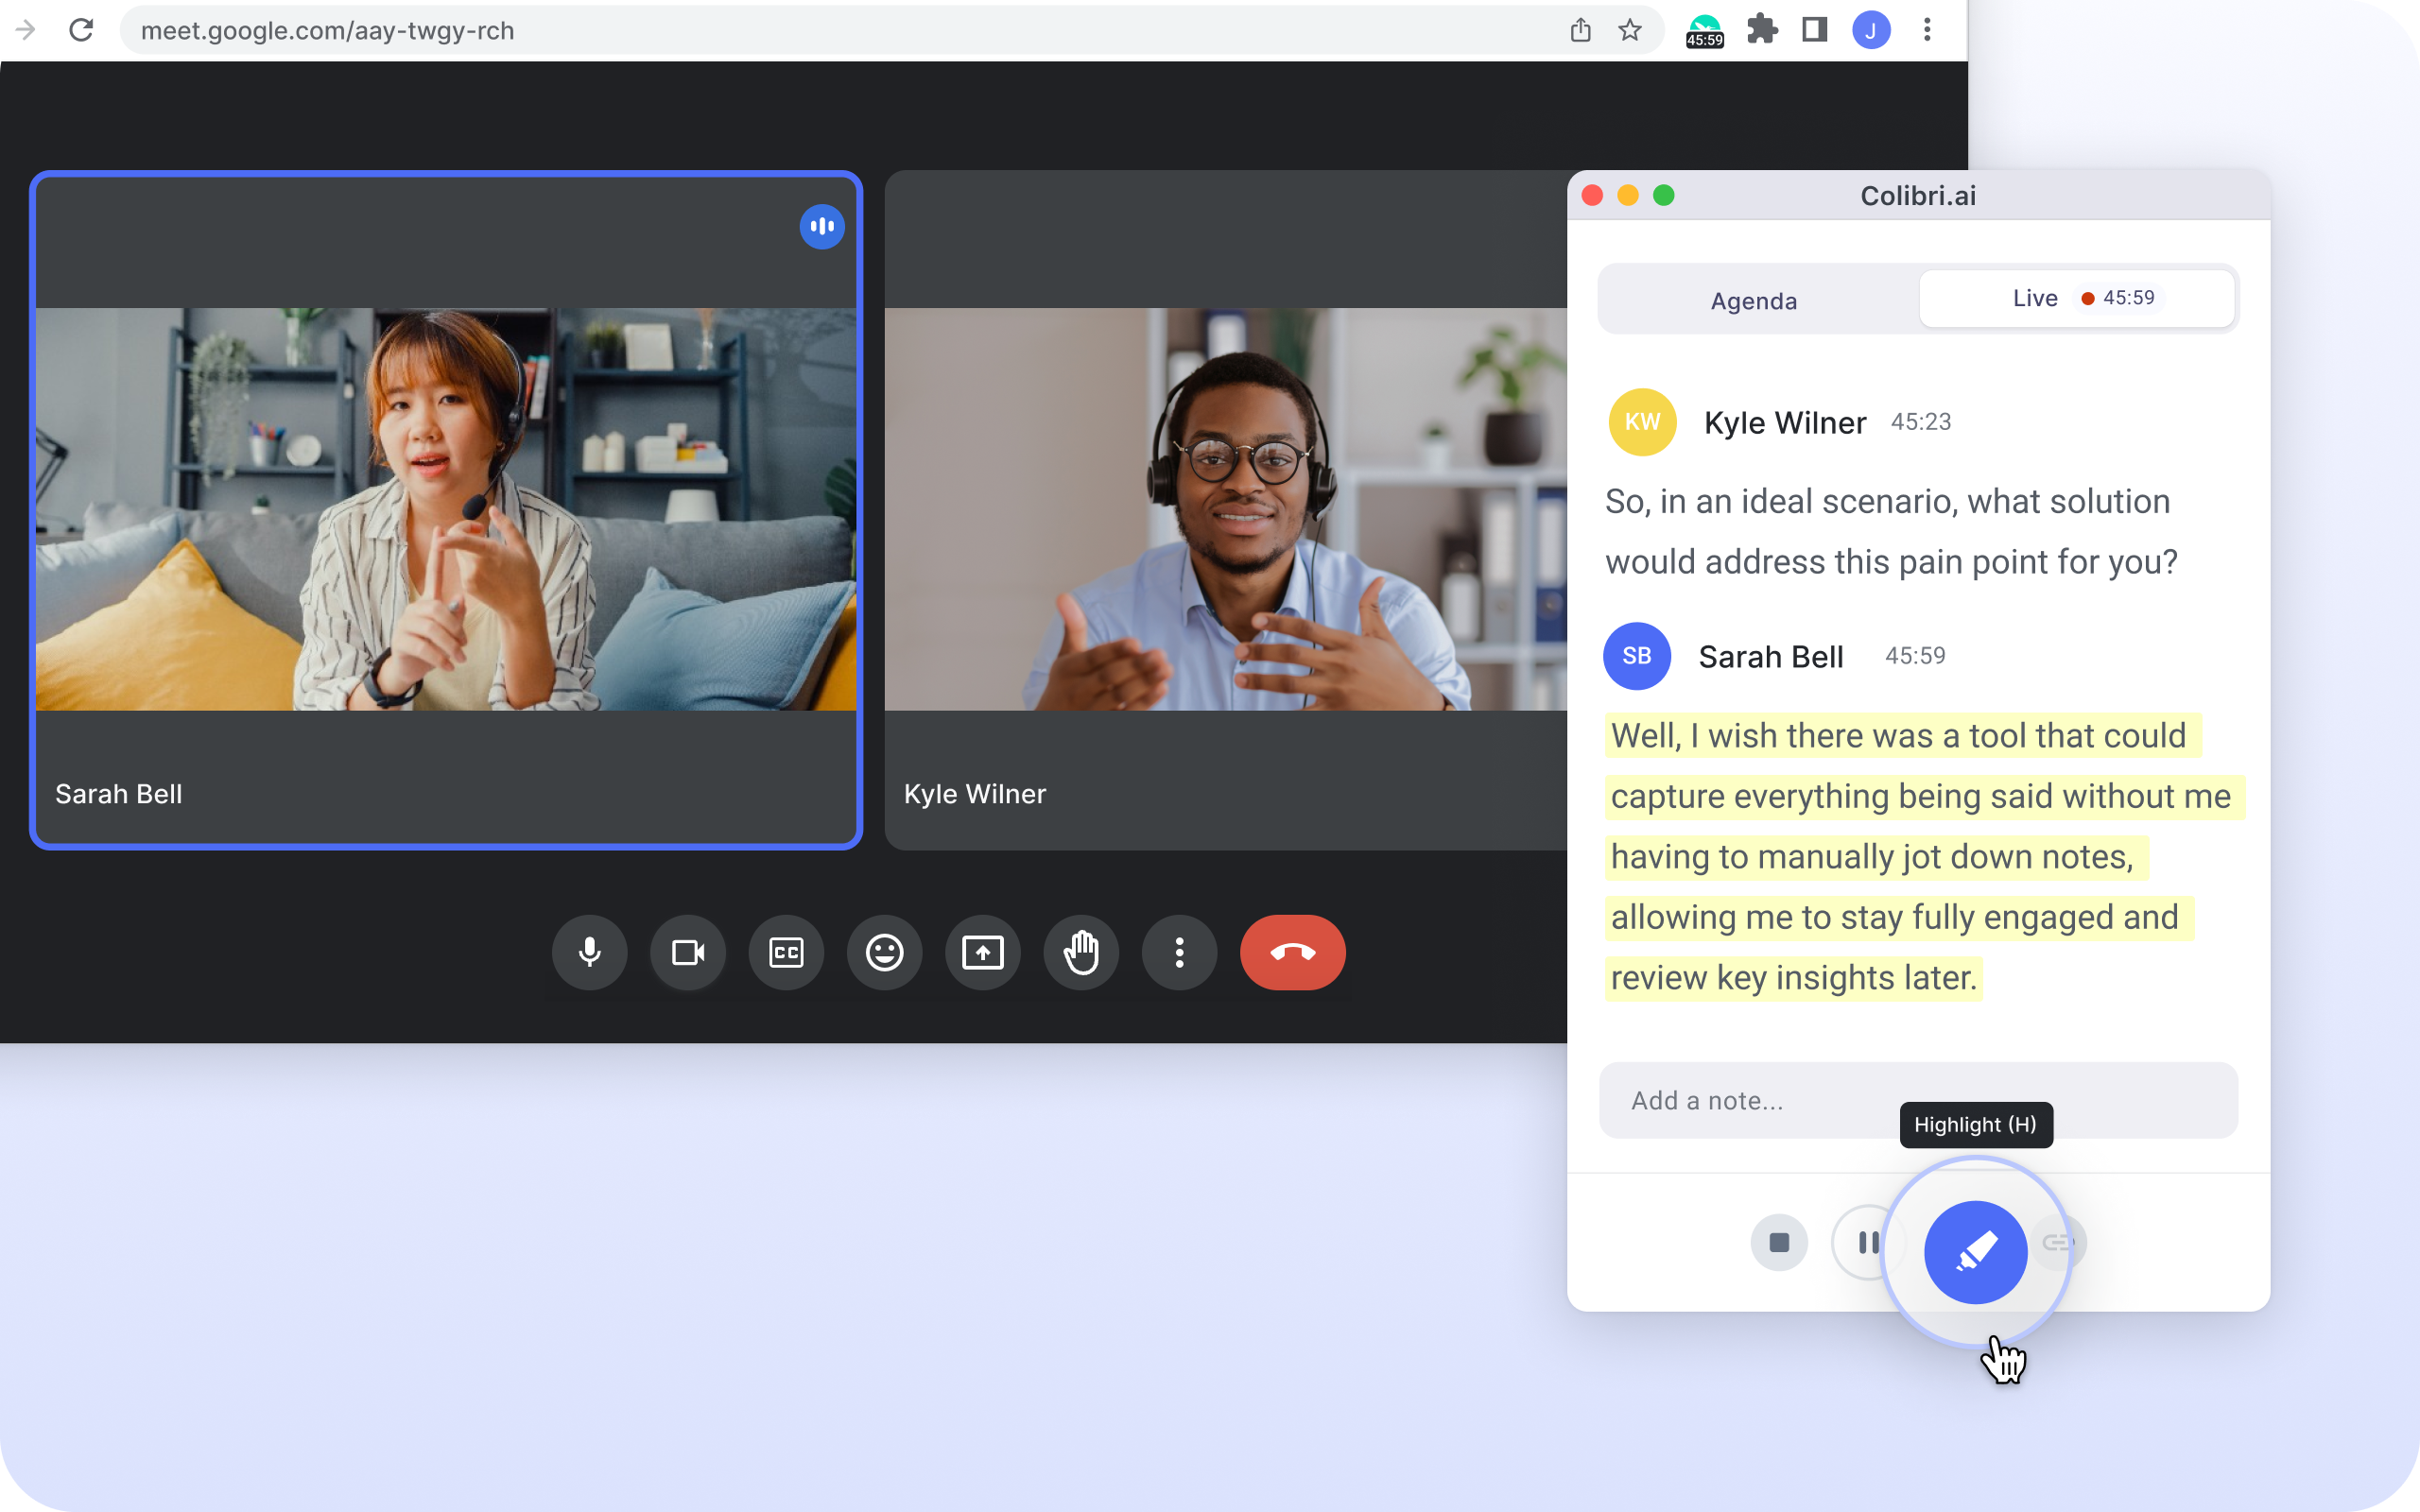Open the Chrome profile avatar J
The image size is (2420, 1512).
(1871, 30)
